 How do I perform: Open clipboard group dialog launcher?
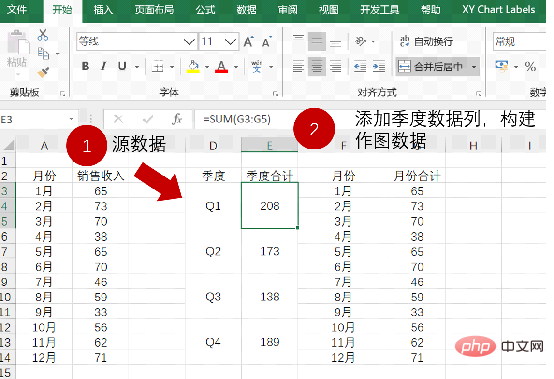point(63,94)
